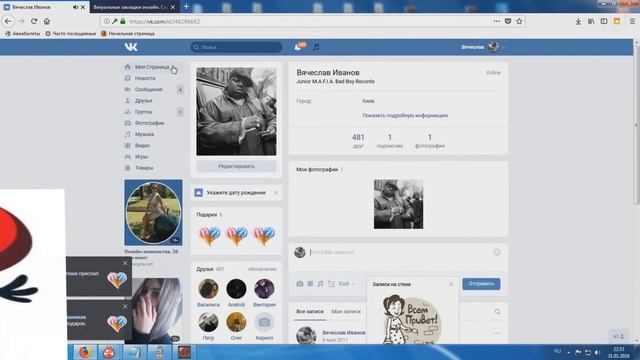
Task: Go to the browser Home icon
Action: tap(47, 21)
